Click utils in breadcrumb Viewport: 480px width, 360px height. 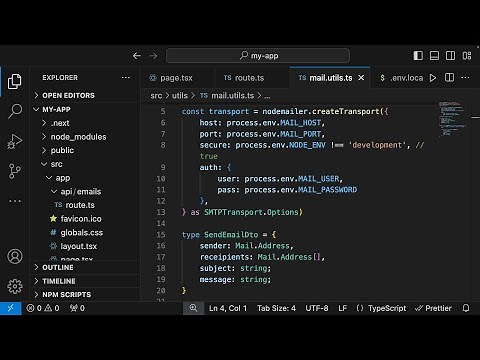pos(180,96)
